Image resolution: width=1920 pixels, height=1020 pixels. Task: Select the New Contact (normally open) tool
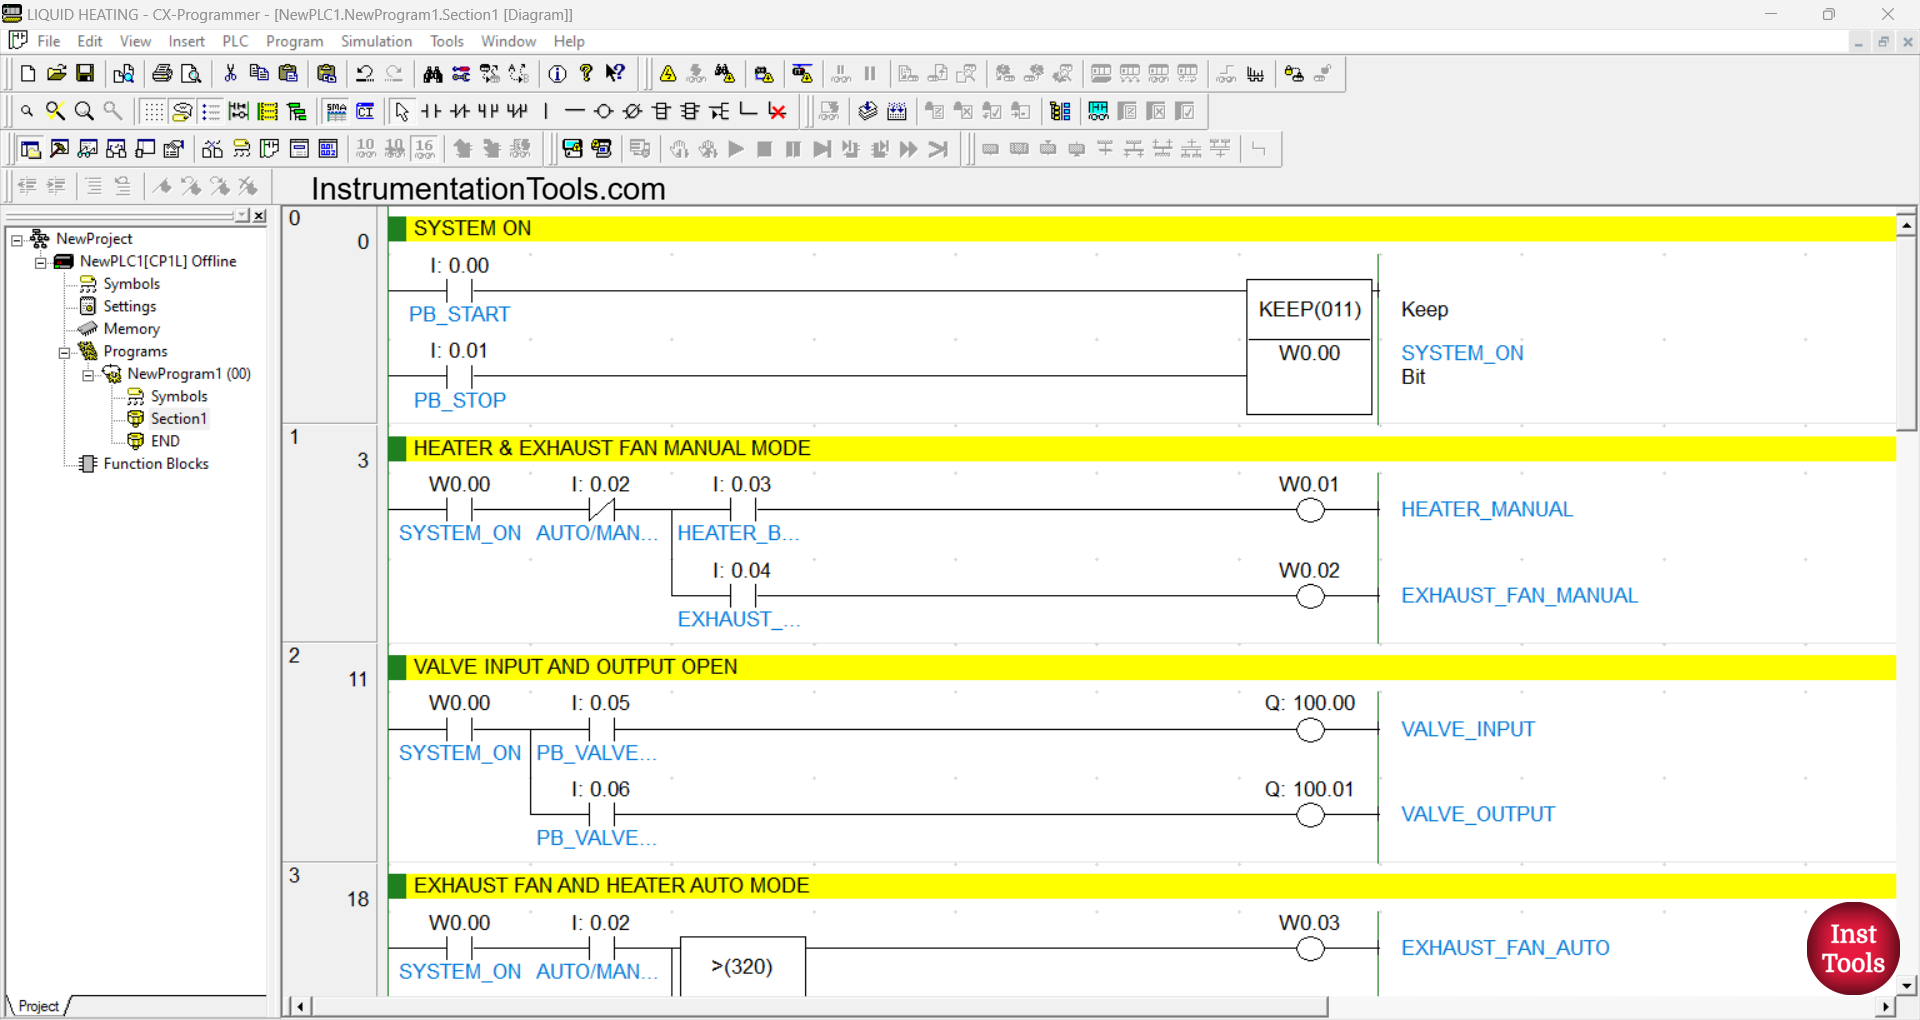click(x=431, y=111)
